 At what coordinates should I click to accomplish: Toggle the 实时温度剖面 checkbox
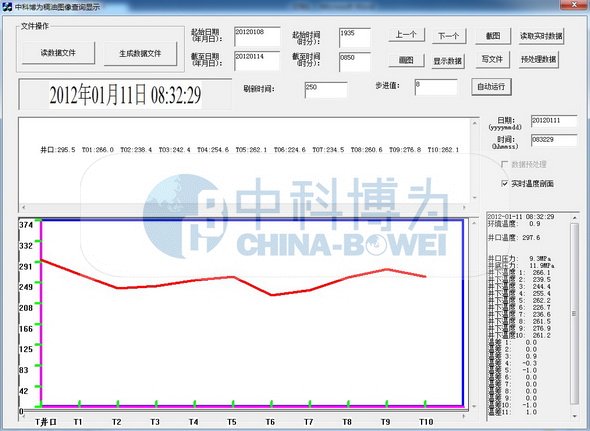505,184
